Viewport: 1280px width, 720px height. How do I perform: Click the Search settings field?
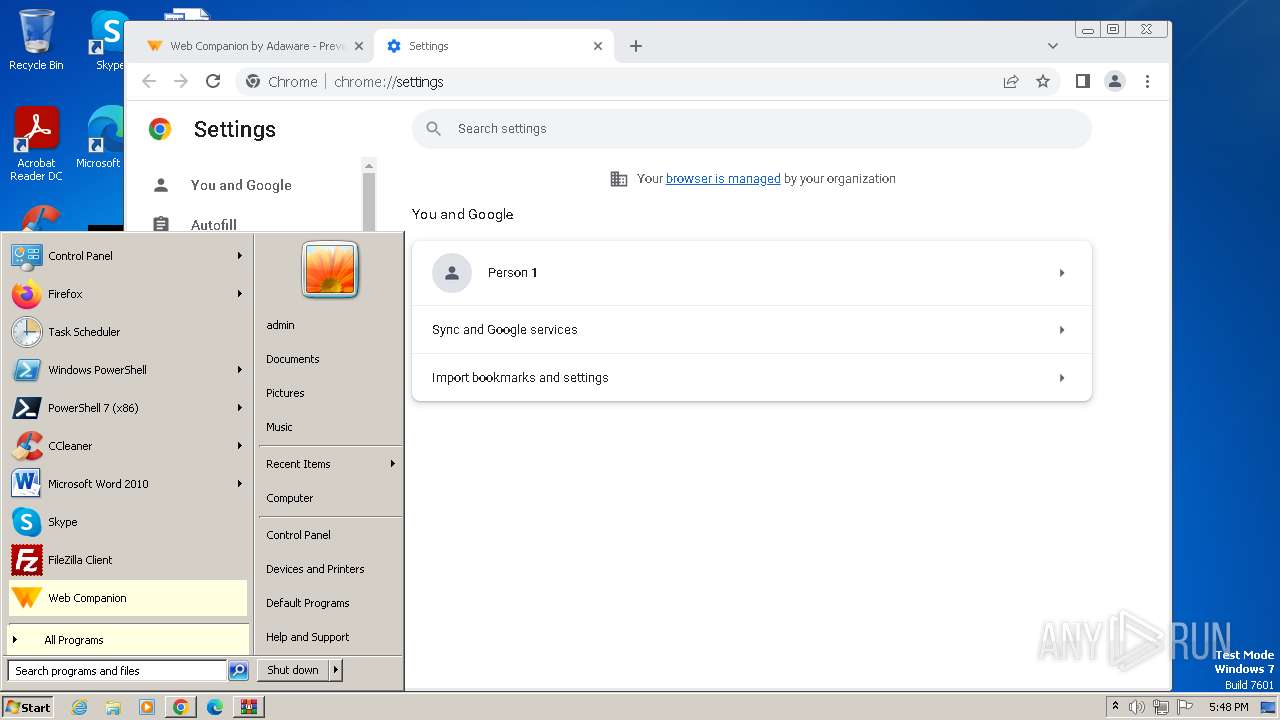[x=752, y=129]
